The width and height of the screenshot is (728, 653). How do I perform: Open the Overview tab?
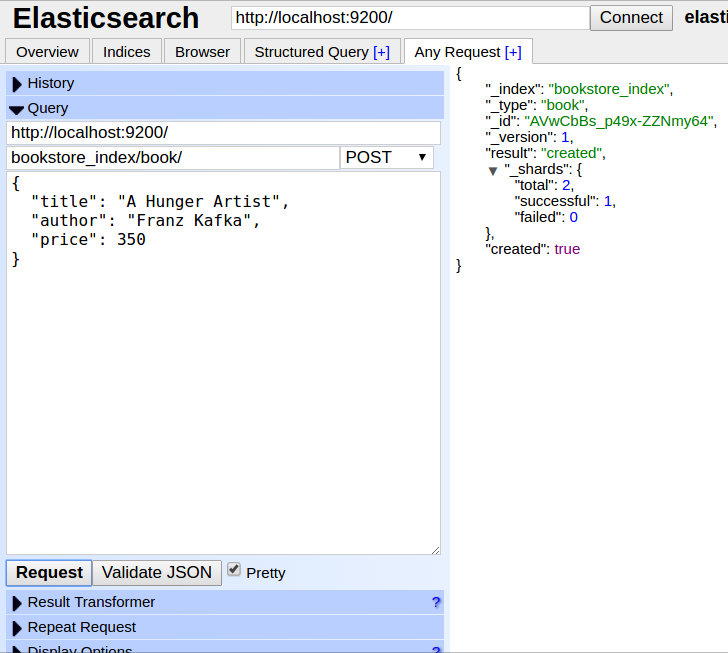[47, 52]
